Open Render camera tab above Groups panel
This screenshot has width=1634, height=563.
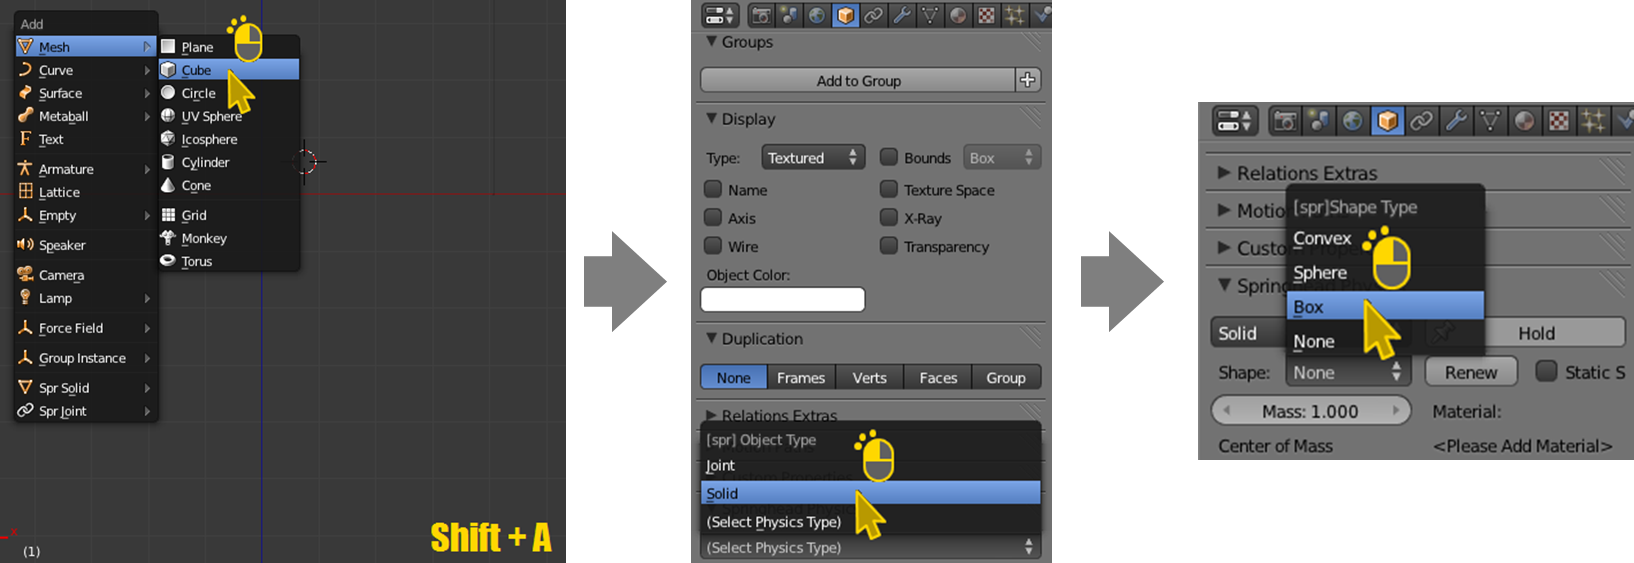(x=761, y=15)
